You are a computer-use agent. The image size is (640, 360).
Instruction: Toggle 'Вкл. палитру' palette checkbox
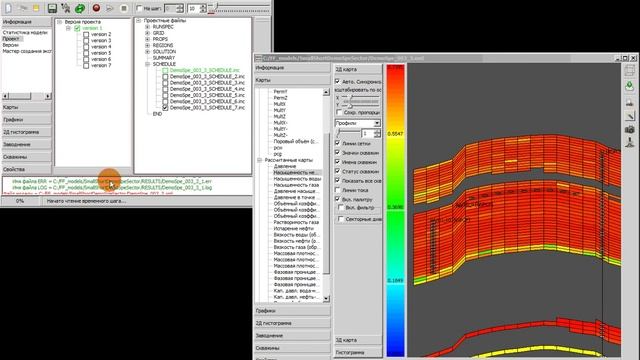[338, 199]
